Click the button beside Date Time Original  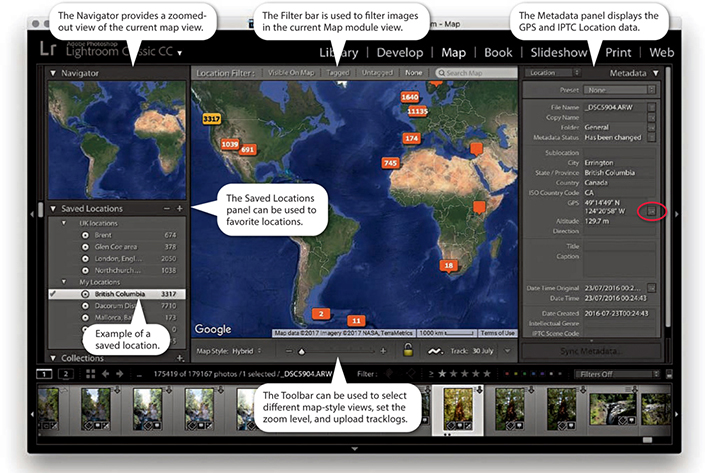coord(651,288)
